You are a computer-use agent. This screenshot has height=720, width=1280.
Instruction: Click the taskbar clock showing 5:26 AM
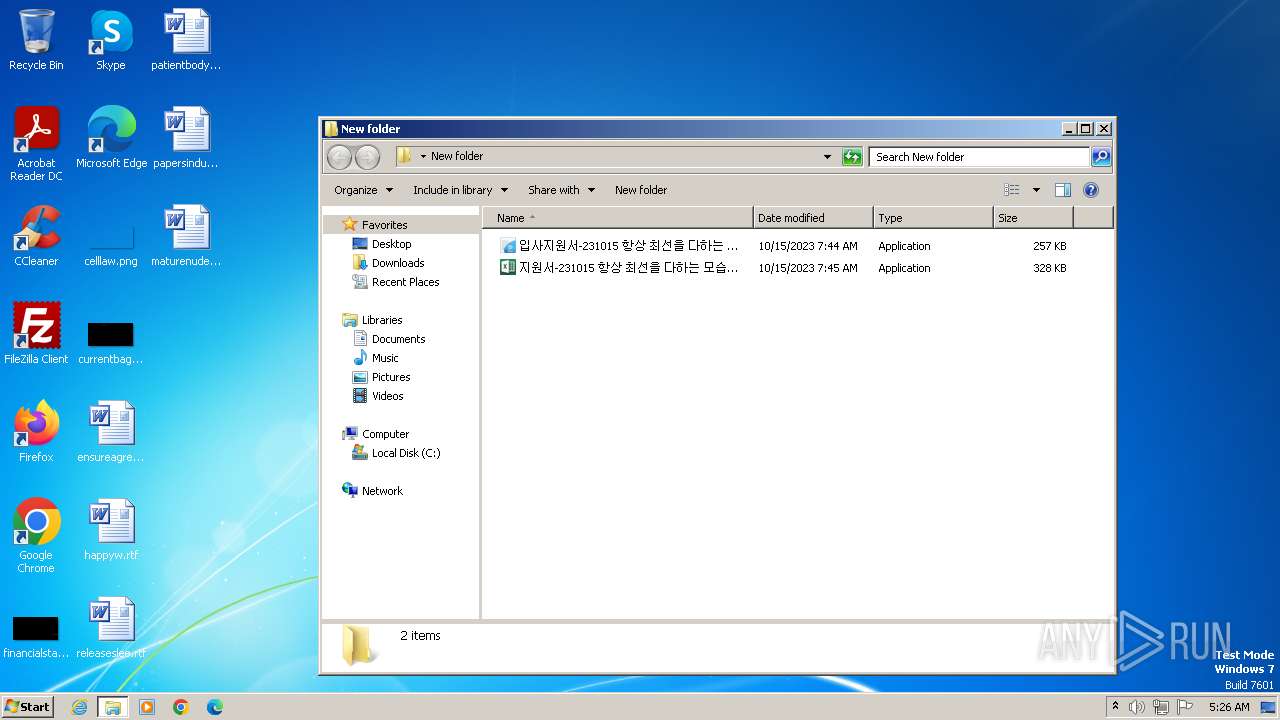1228,707
